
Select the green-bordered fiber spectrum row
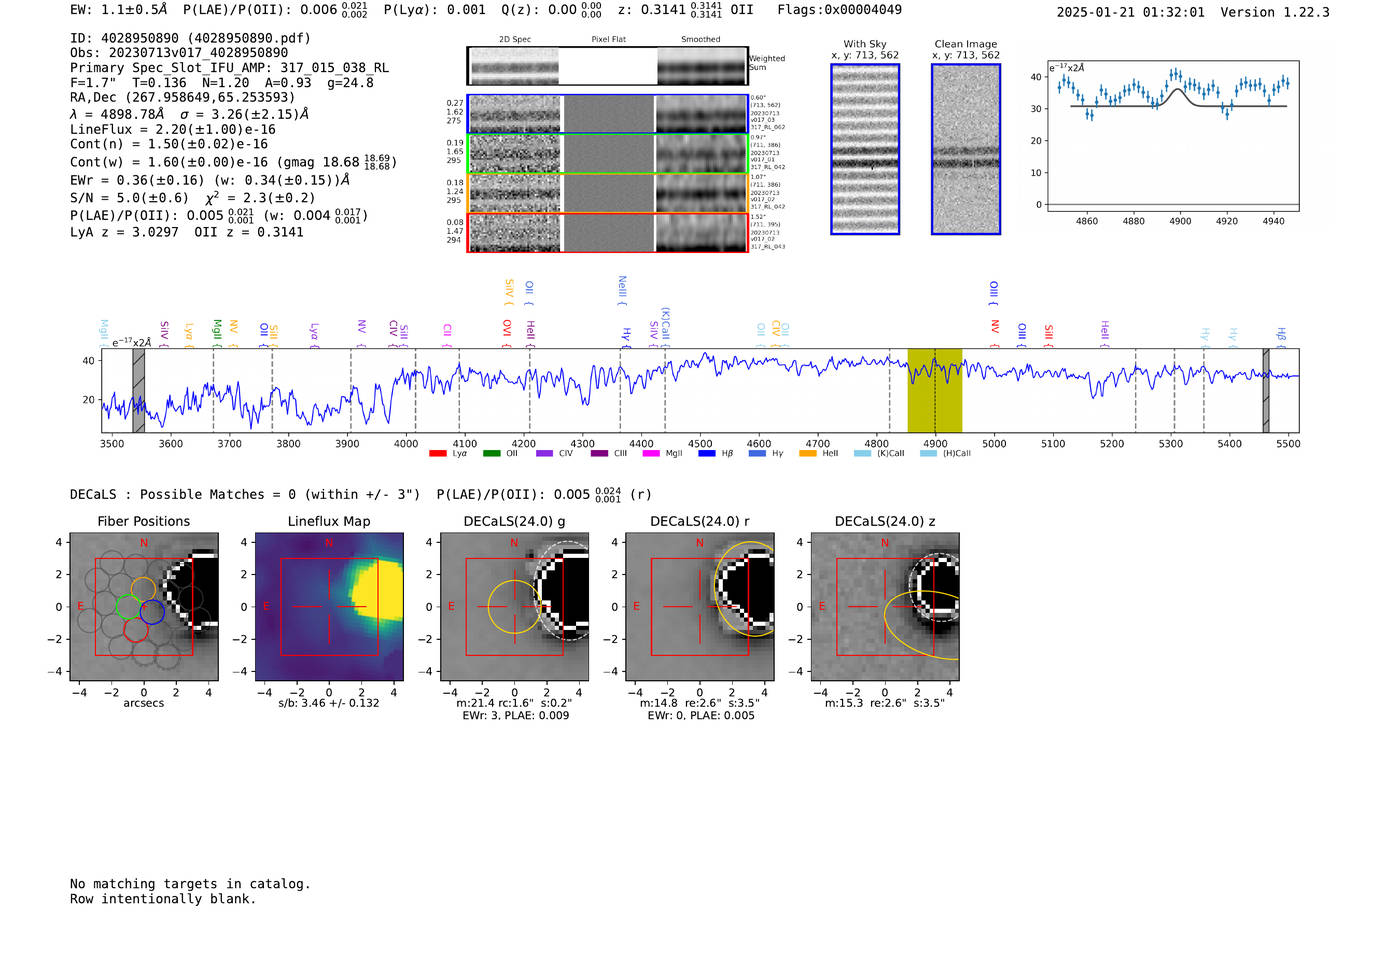click(608, 154)
